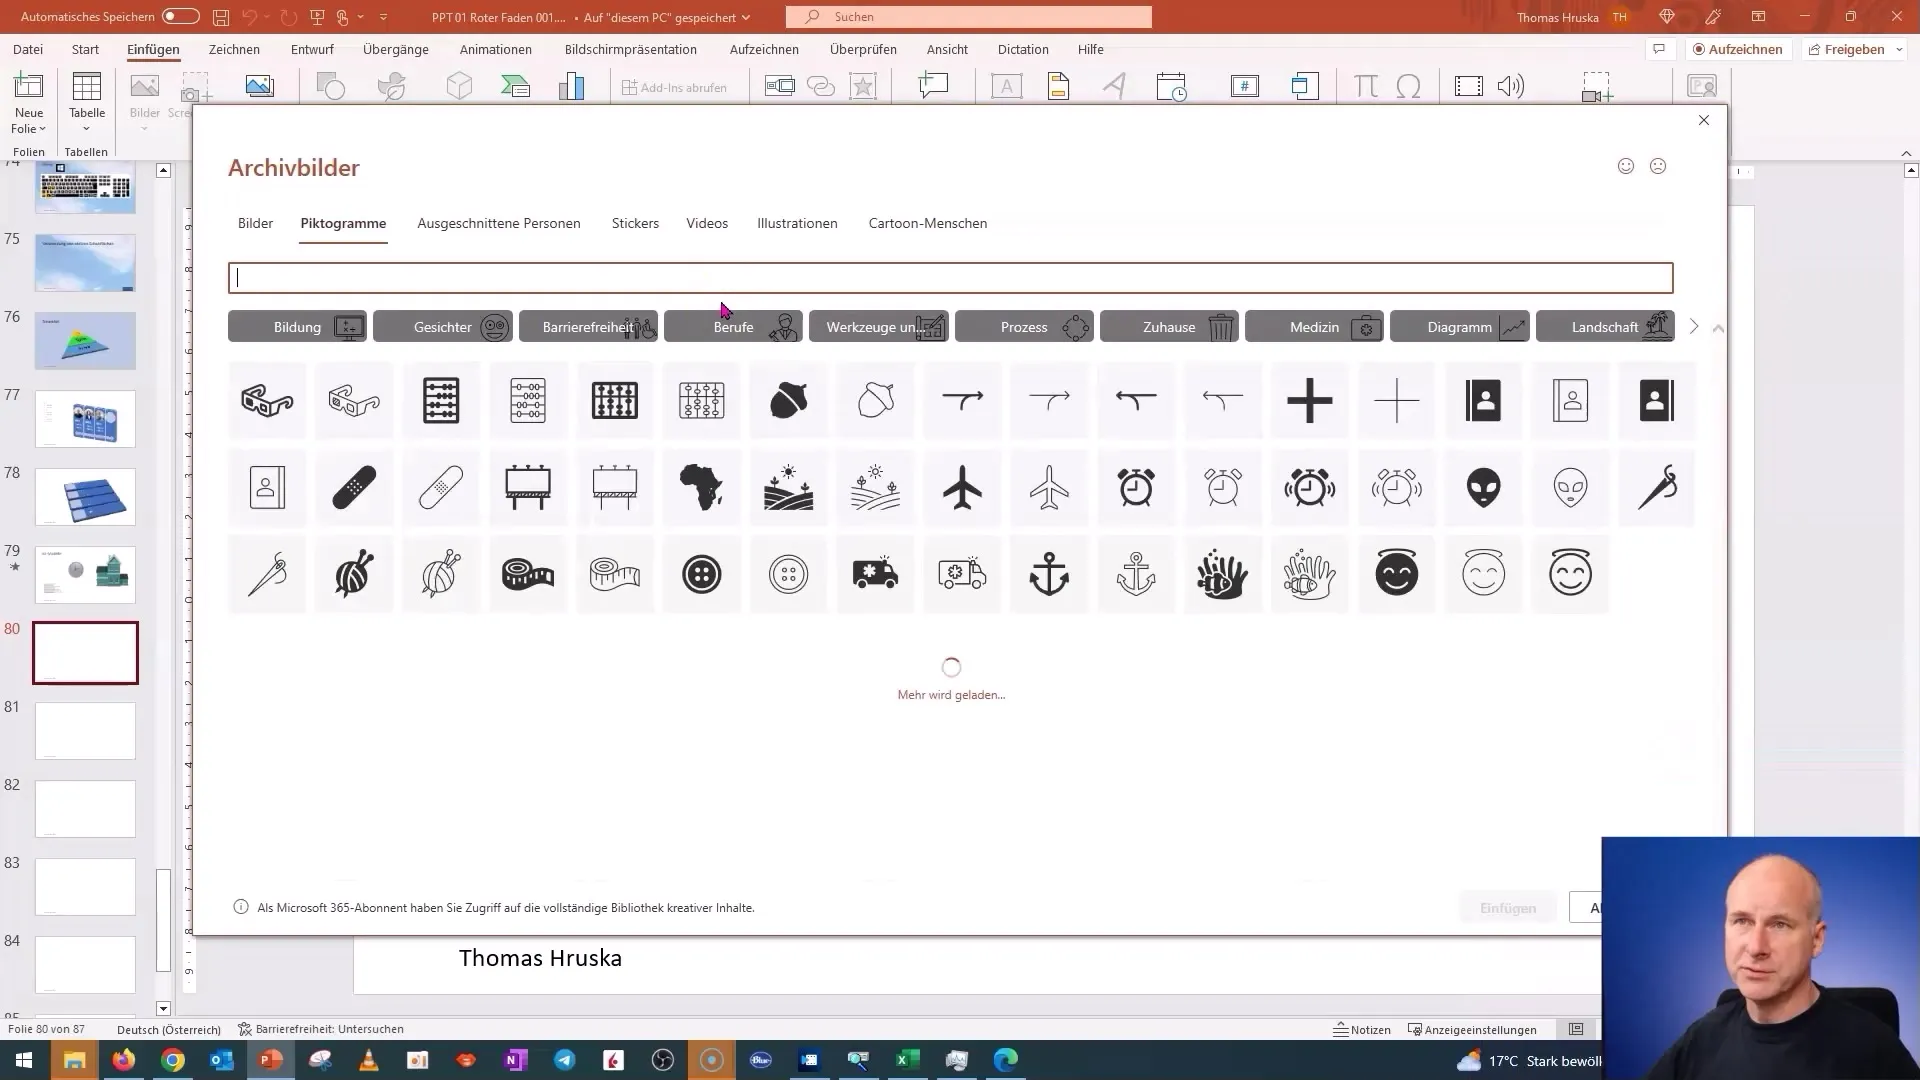
Task: Show more pictogram categories with right chevron
Action: click(x=1694, y=327)
